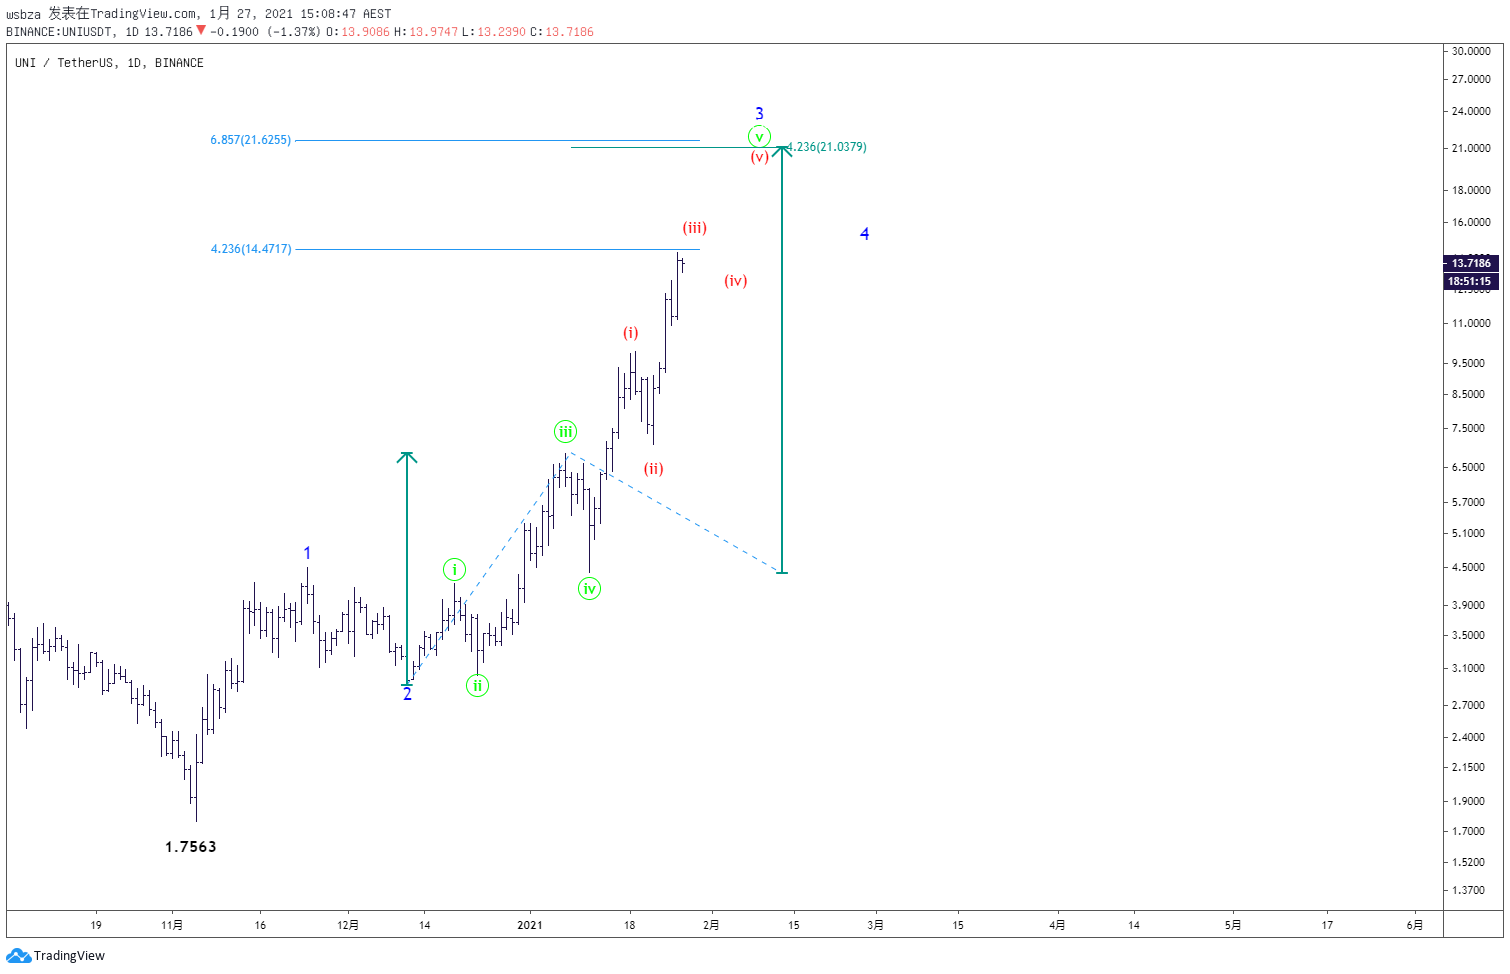The width and height of the screenshot is (1510, 974).
Task: Select the blue wave 1 label
Action: 307,553
